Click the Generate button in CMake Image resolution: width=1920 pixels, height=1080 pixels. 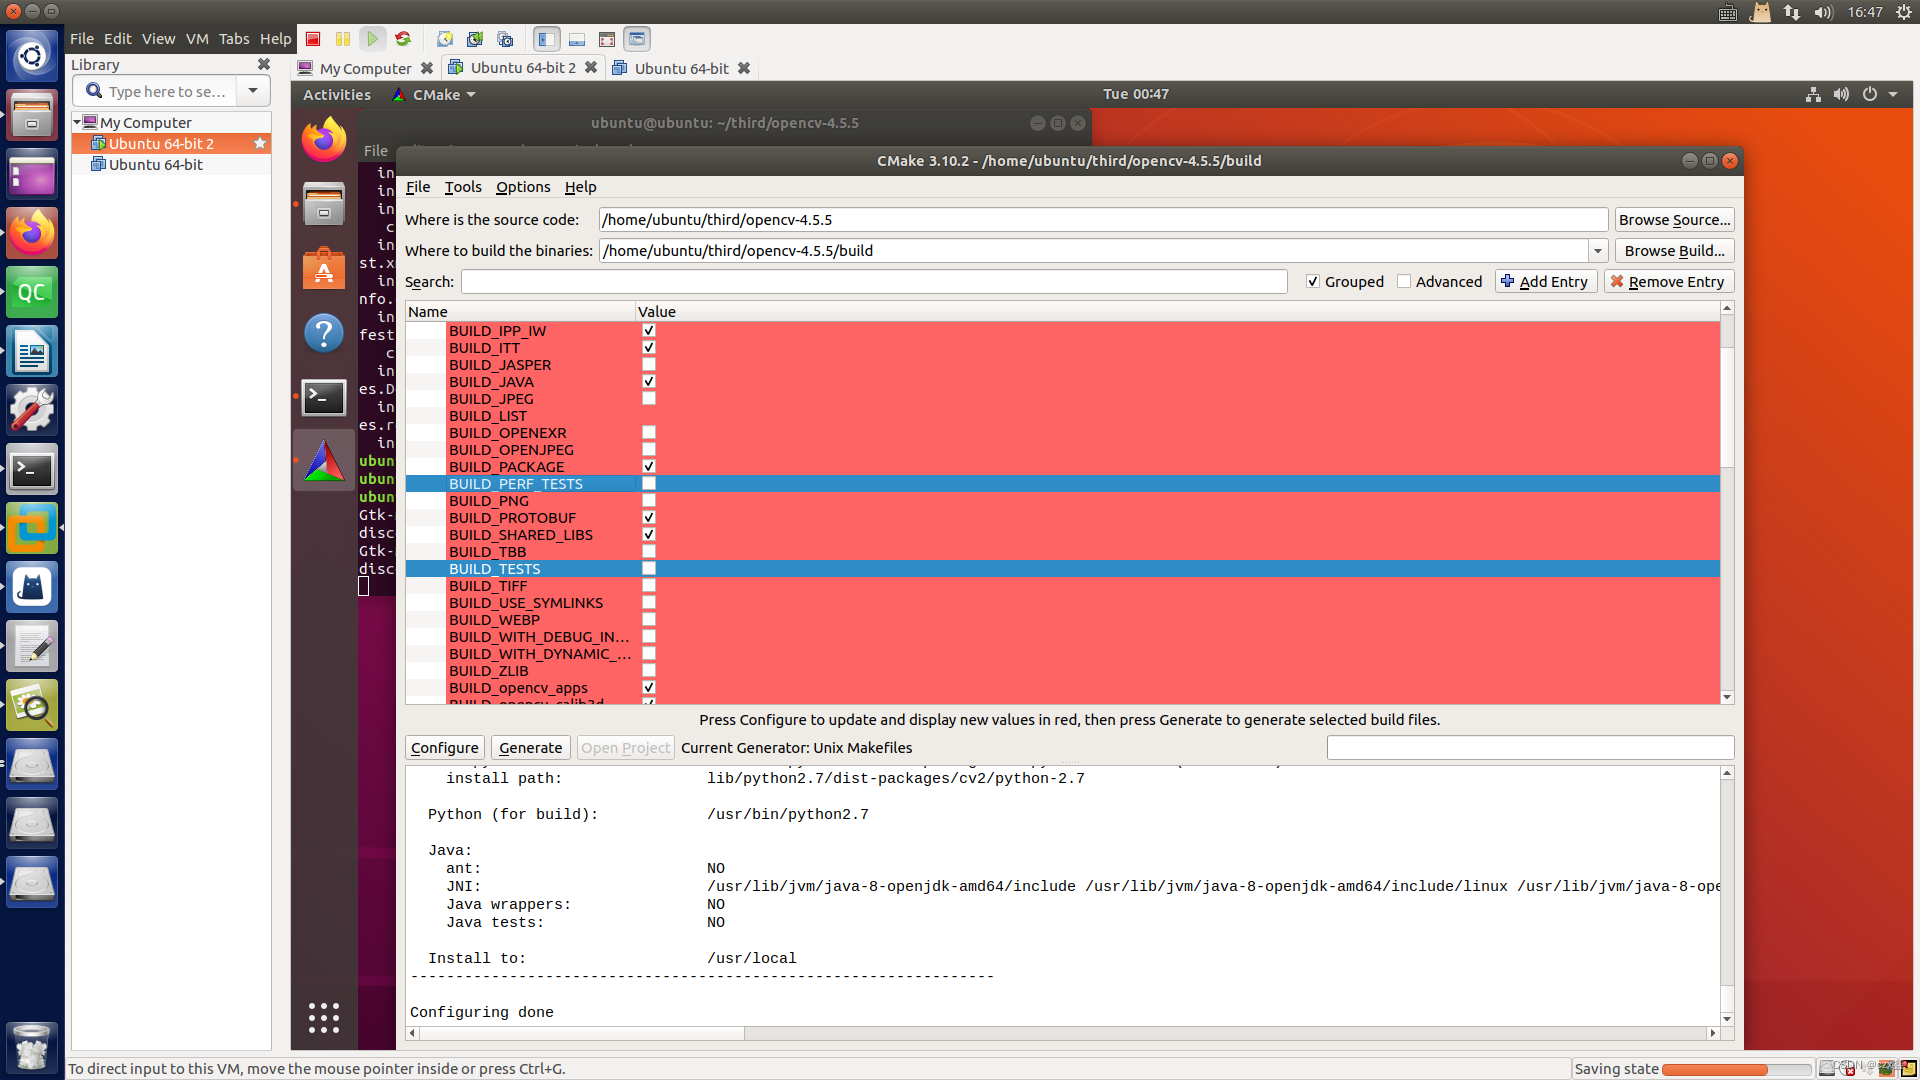(x=530, y=748)
